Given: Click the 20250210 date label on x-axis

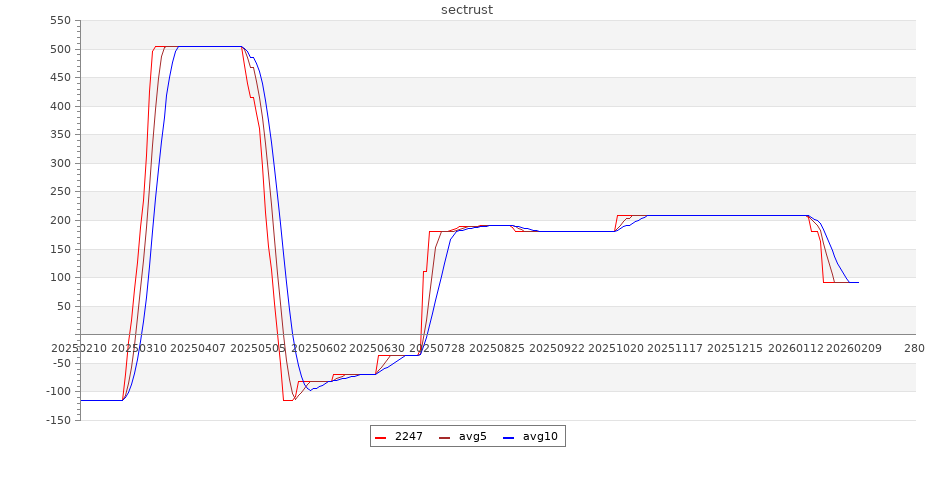Looking at the screenshot, I should click(79, 348).
